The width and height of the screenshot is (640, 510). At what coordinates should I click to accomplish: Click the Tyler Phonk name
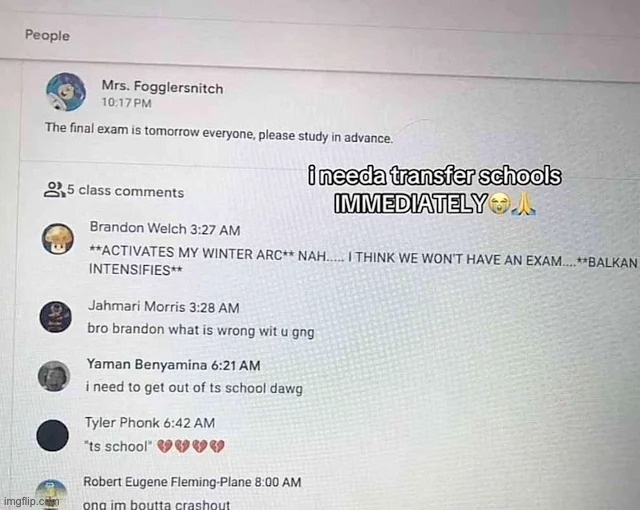[122, 423]
